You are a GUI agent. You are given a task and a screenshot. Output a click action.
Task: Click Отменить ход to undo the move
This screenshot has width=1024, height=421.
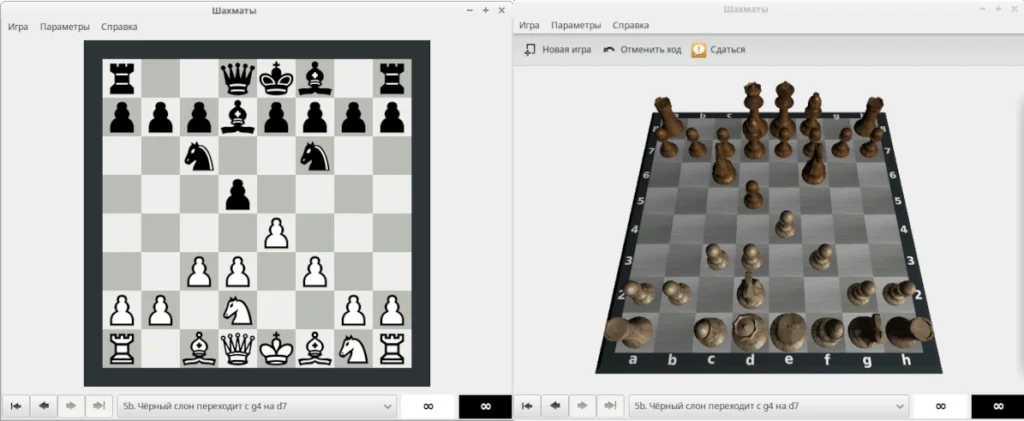point(642,50)
